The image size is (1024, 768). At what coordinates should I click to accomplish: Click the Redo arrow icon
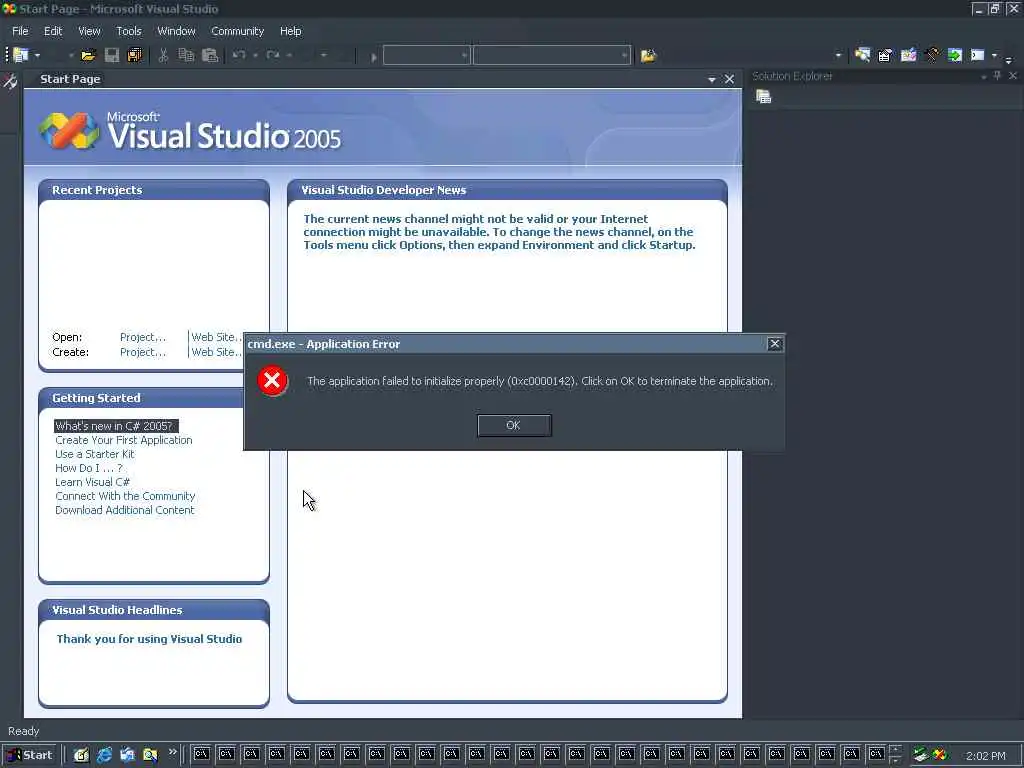[x=273, y=56]
